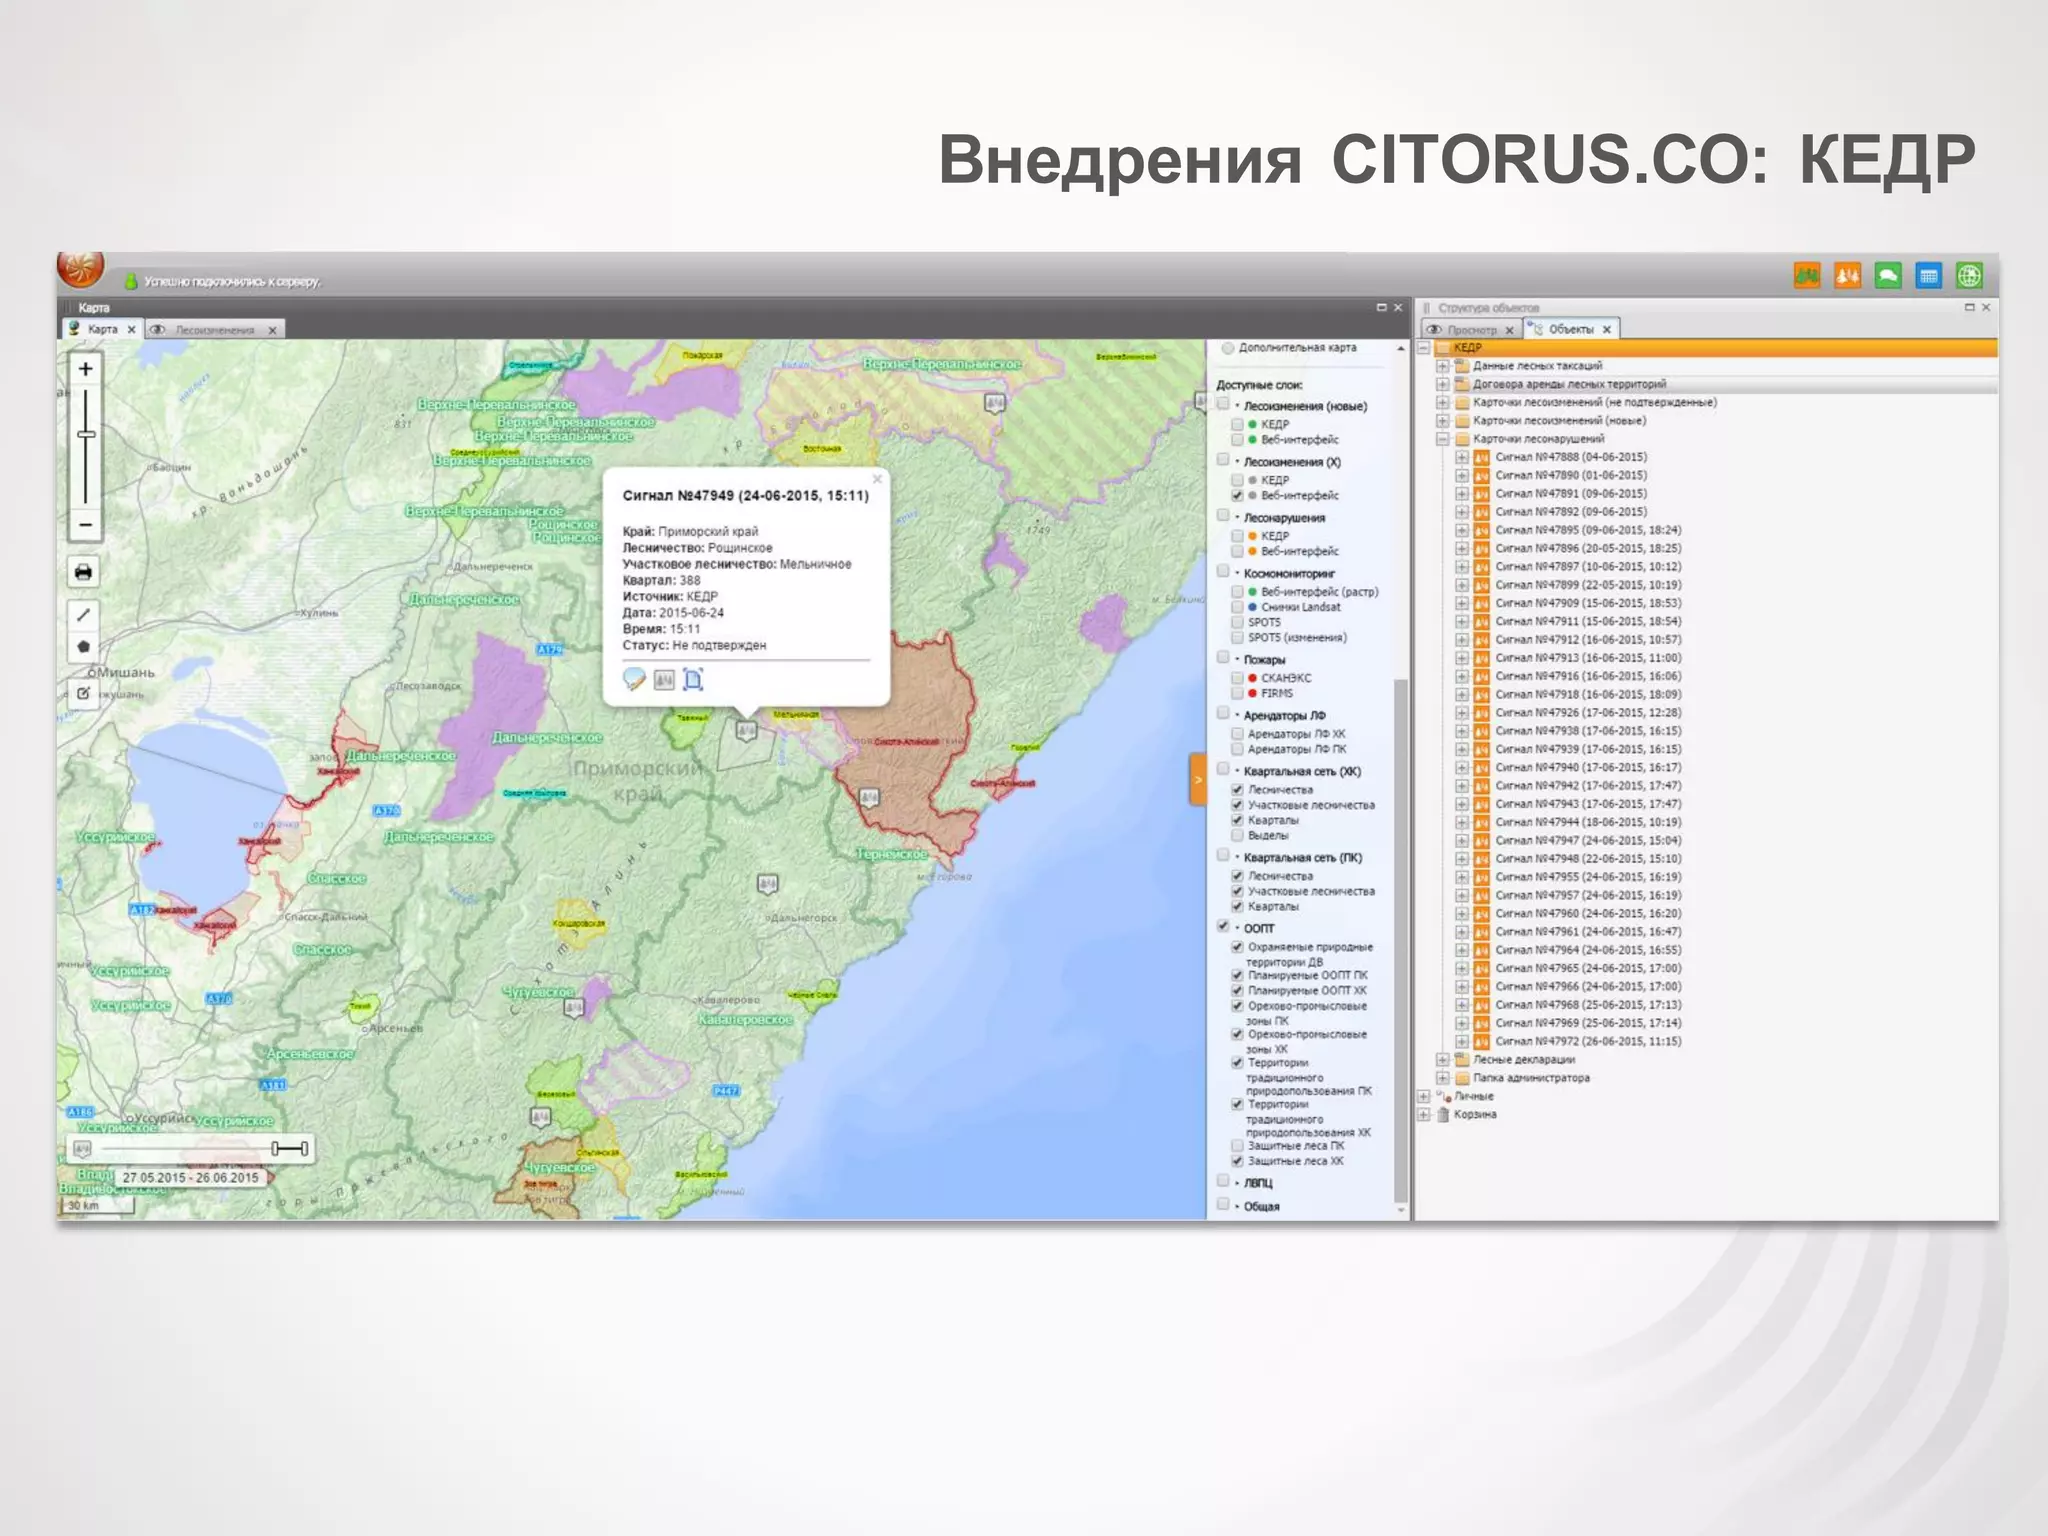Viewport: 2048px width, 1536px height.
Task: Click the comment bubble icon in signal popup
Action: pyautogui.click(x=634, y=680)
